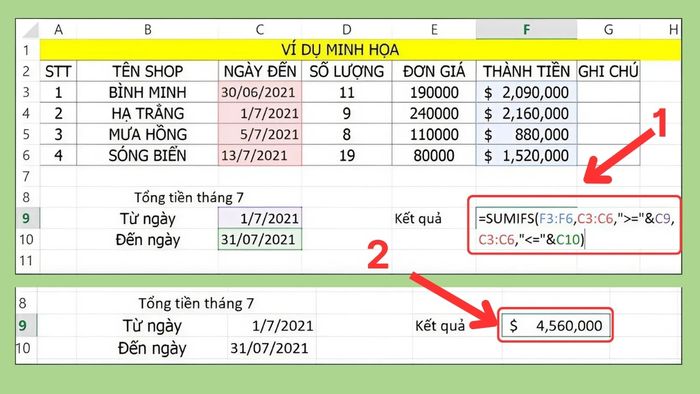Select column C header

260,29
